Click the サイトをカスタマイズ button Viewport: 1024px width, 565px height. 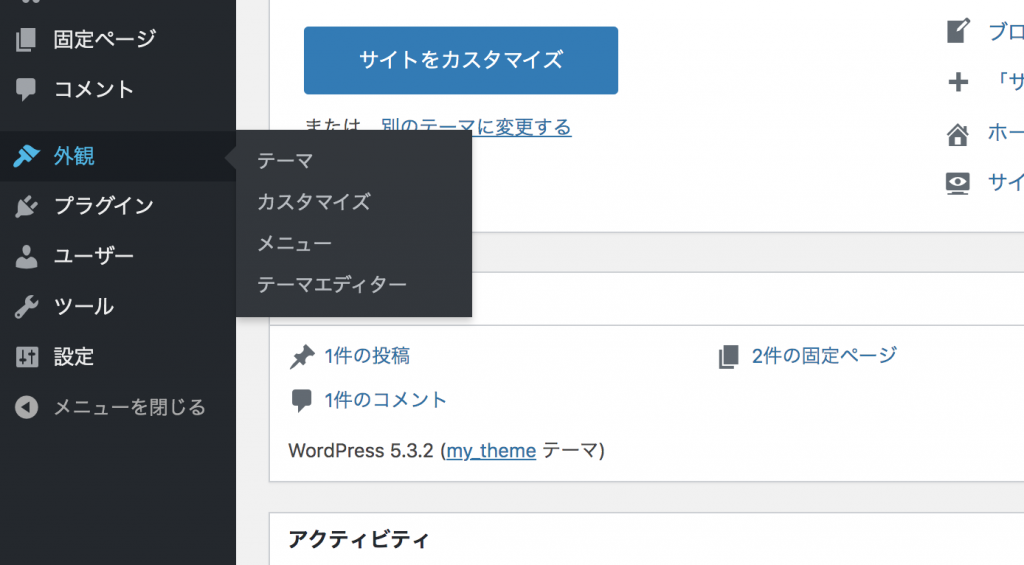460,60
